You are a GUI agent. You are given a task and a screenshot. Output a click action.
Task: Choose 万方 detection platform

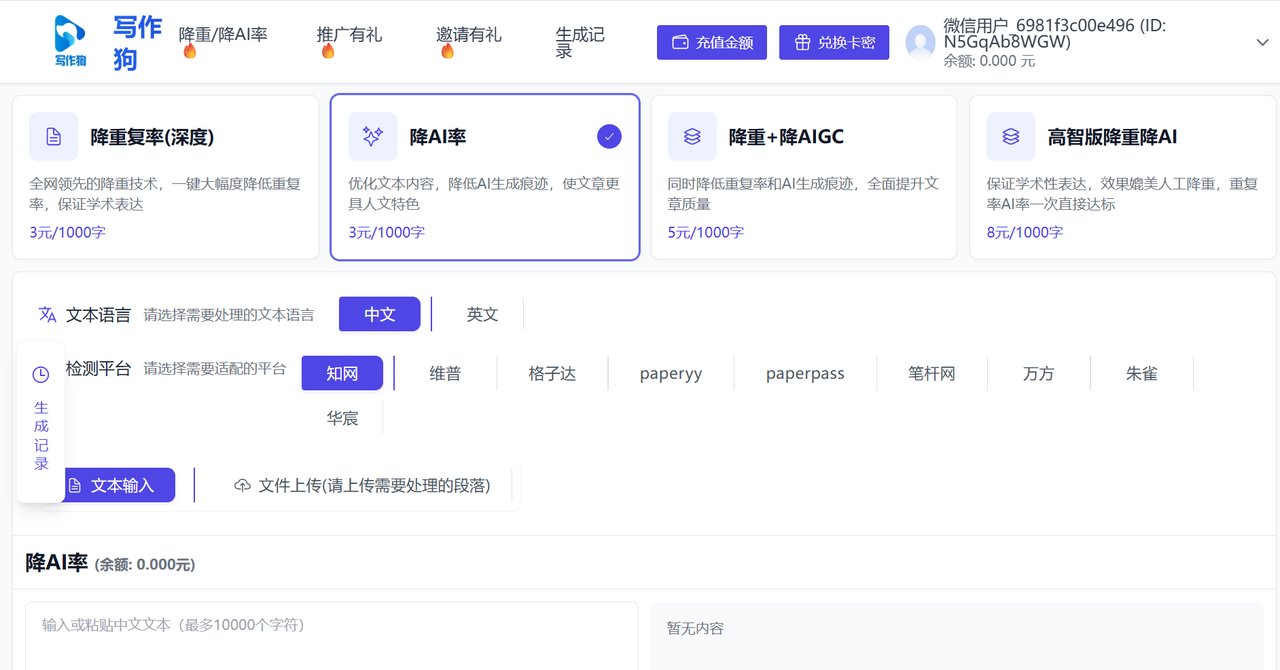tap(1039, 373)
